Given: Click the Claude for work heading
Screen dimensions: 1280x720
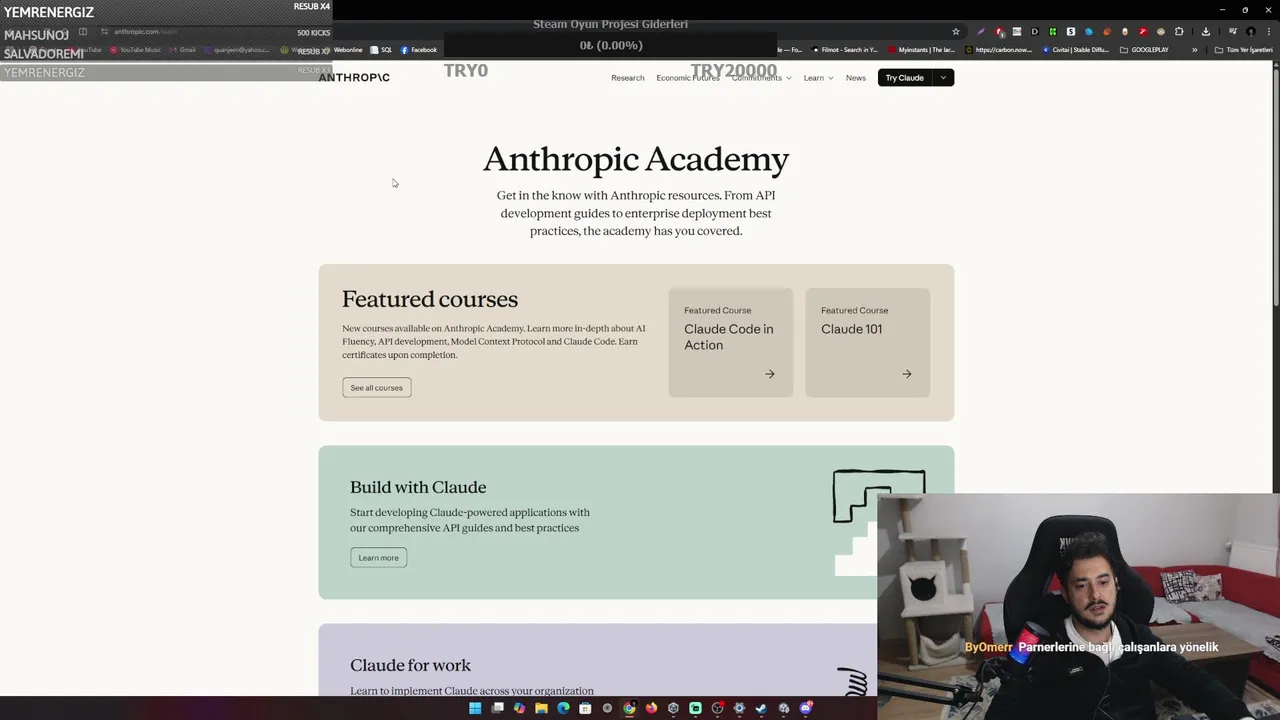Looking at the screenshot, I should tap(410, 665).
